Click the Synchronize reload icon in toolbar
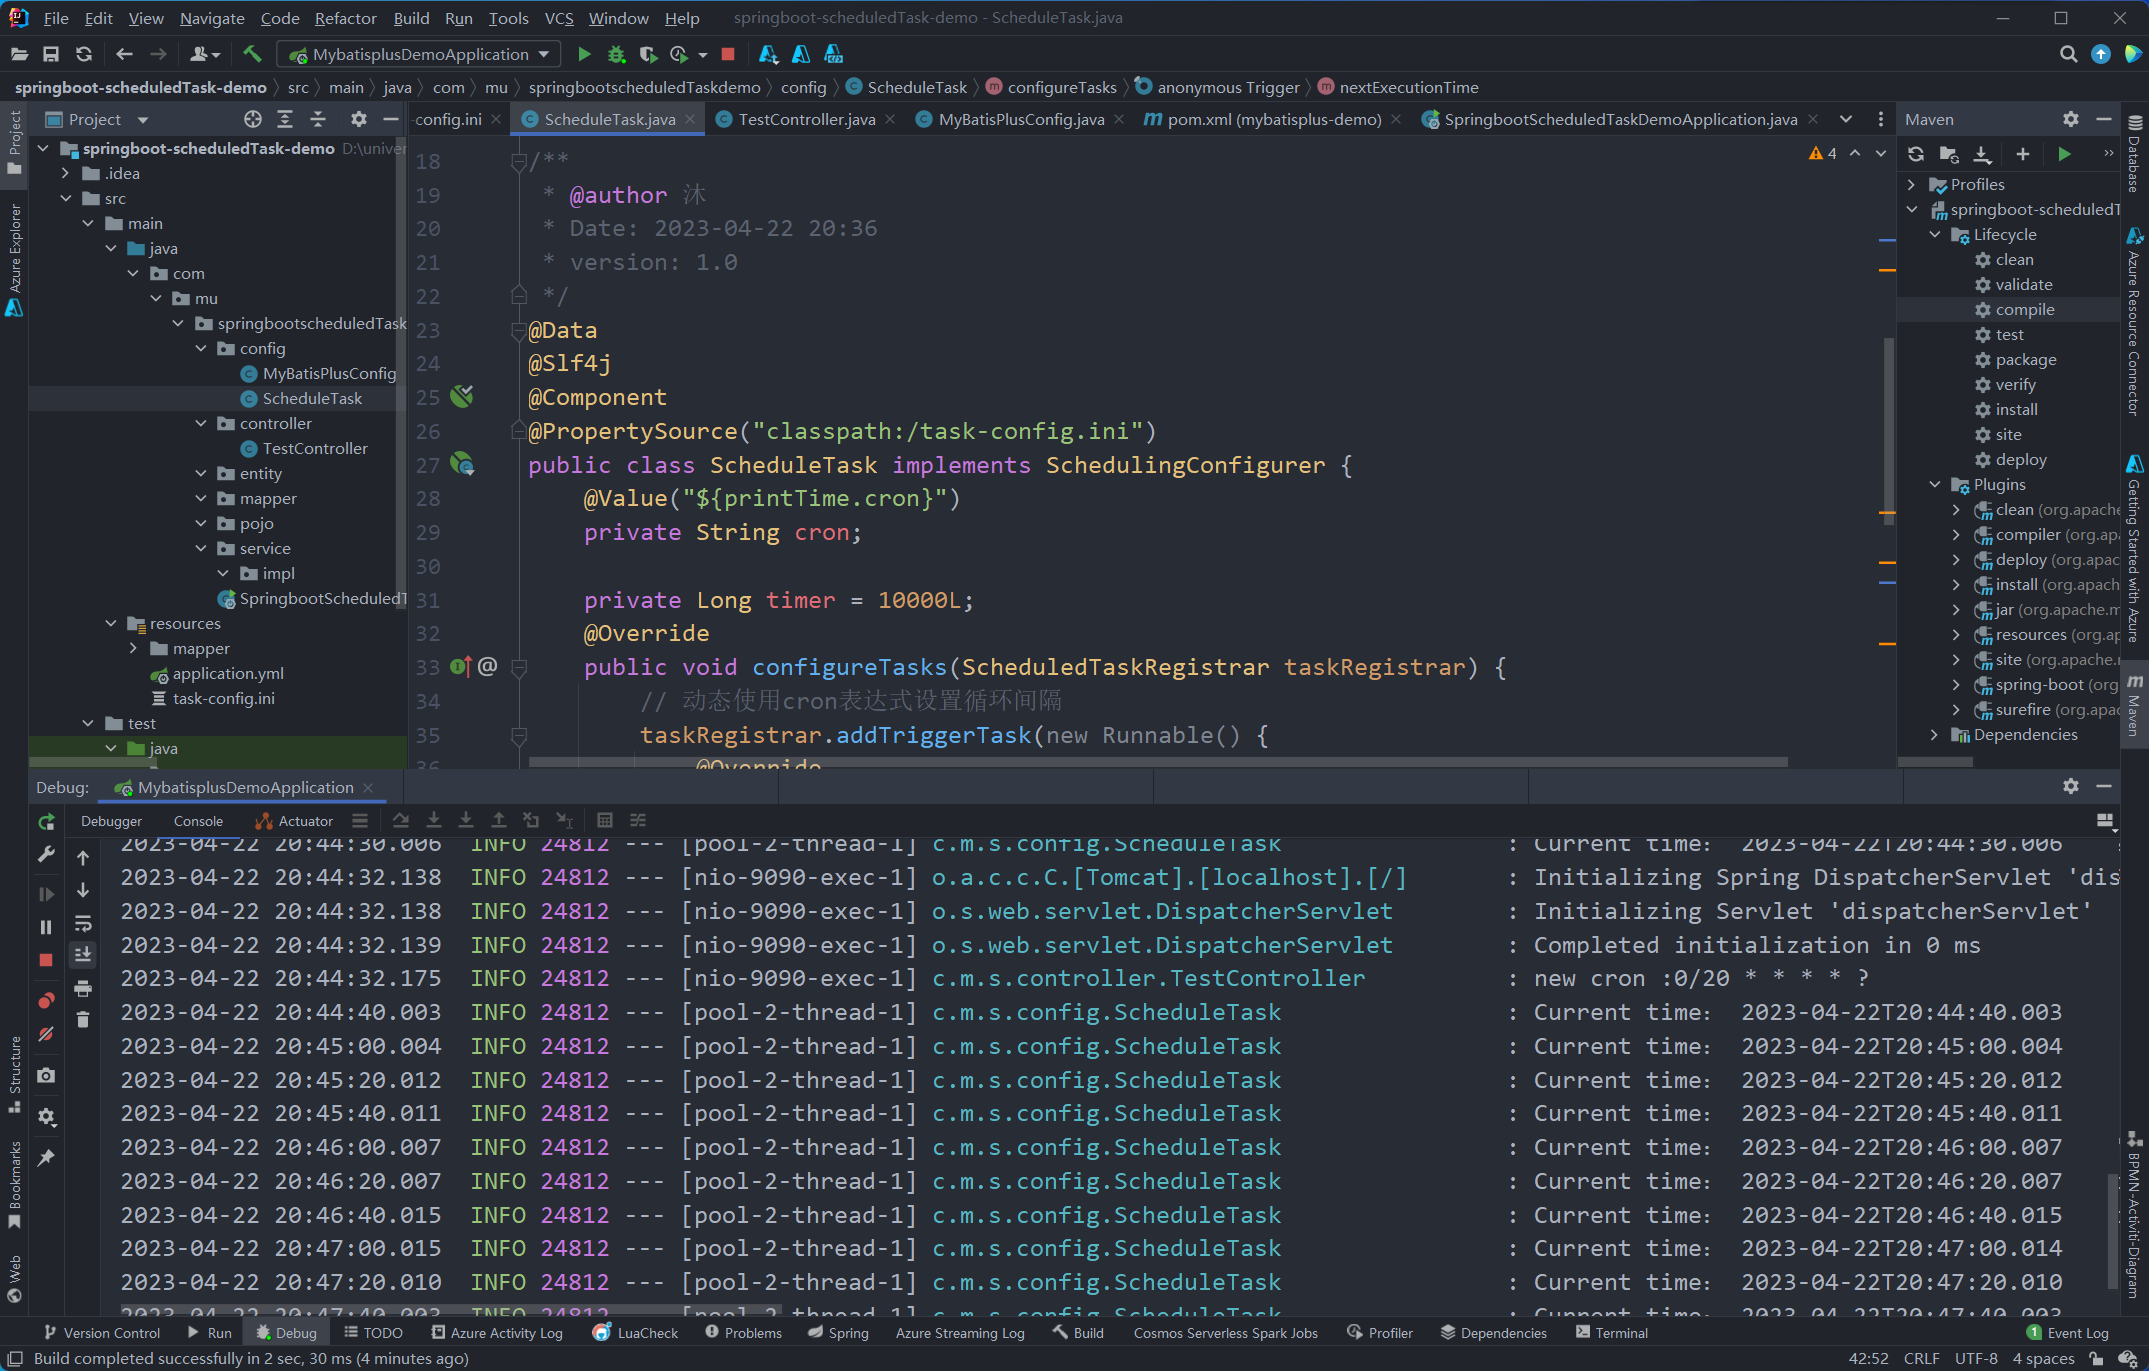Viewport: 2149px width, 1371px height. coord(84,54)
